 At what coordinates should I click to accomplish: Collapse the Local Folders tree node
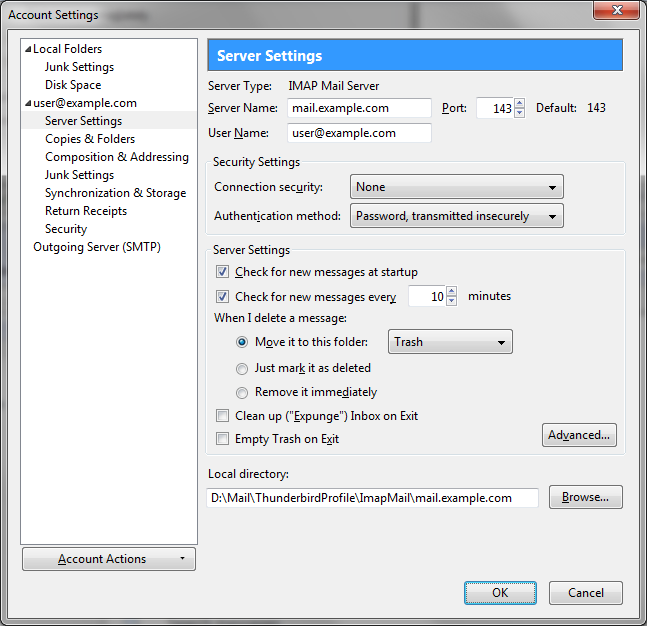click(x=27, y=49)
